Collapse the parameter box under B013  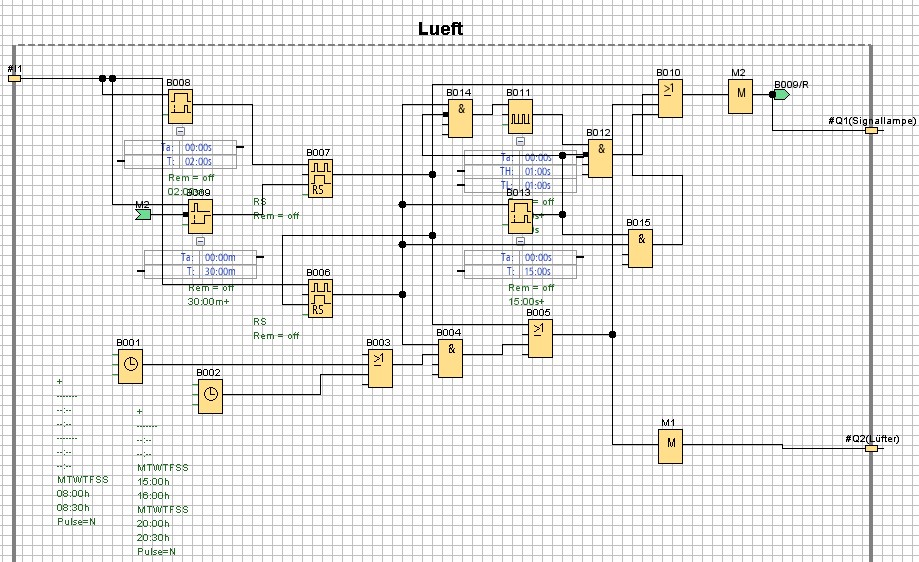(x=519, y=241)
